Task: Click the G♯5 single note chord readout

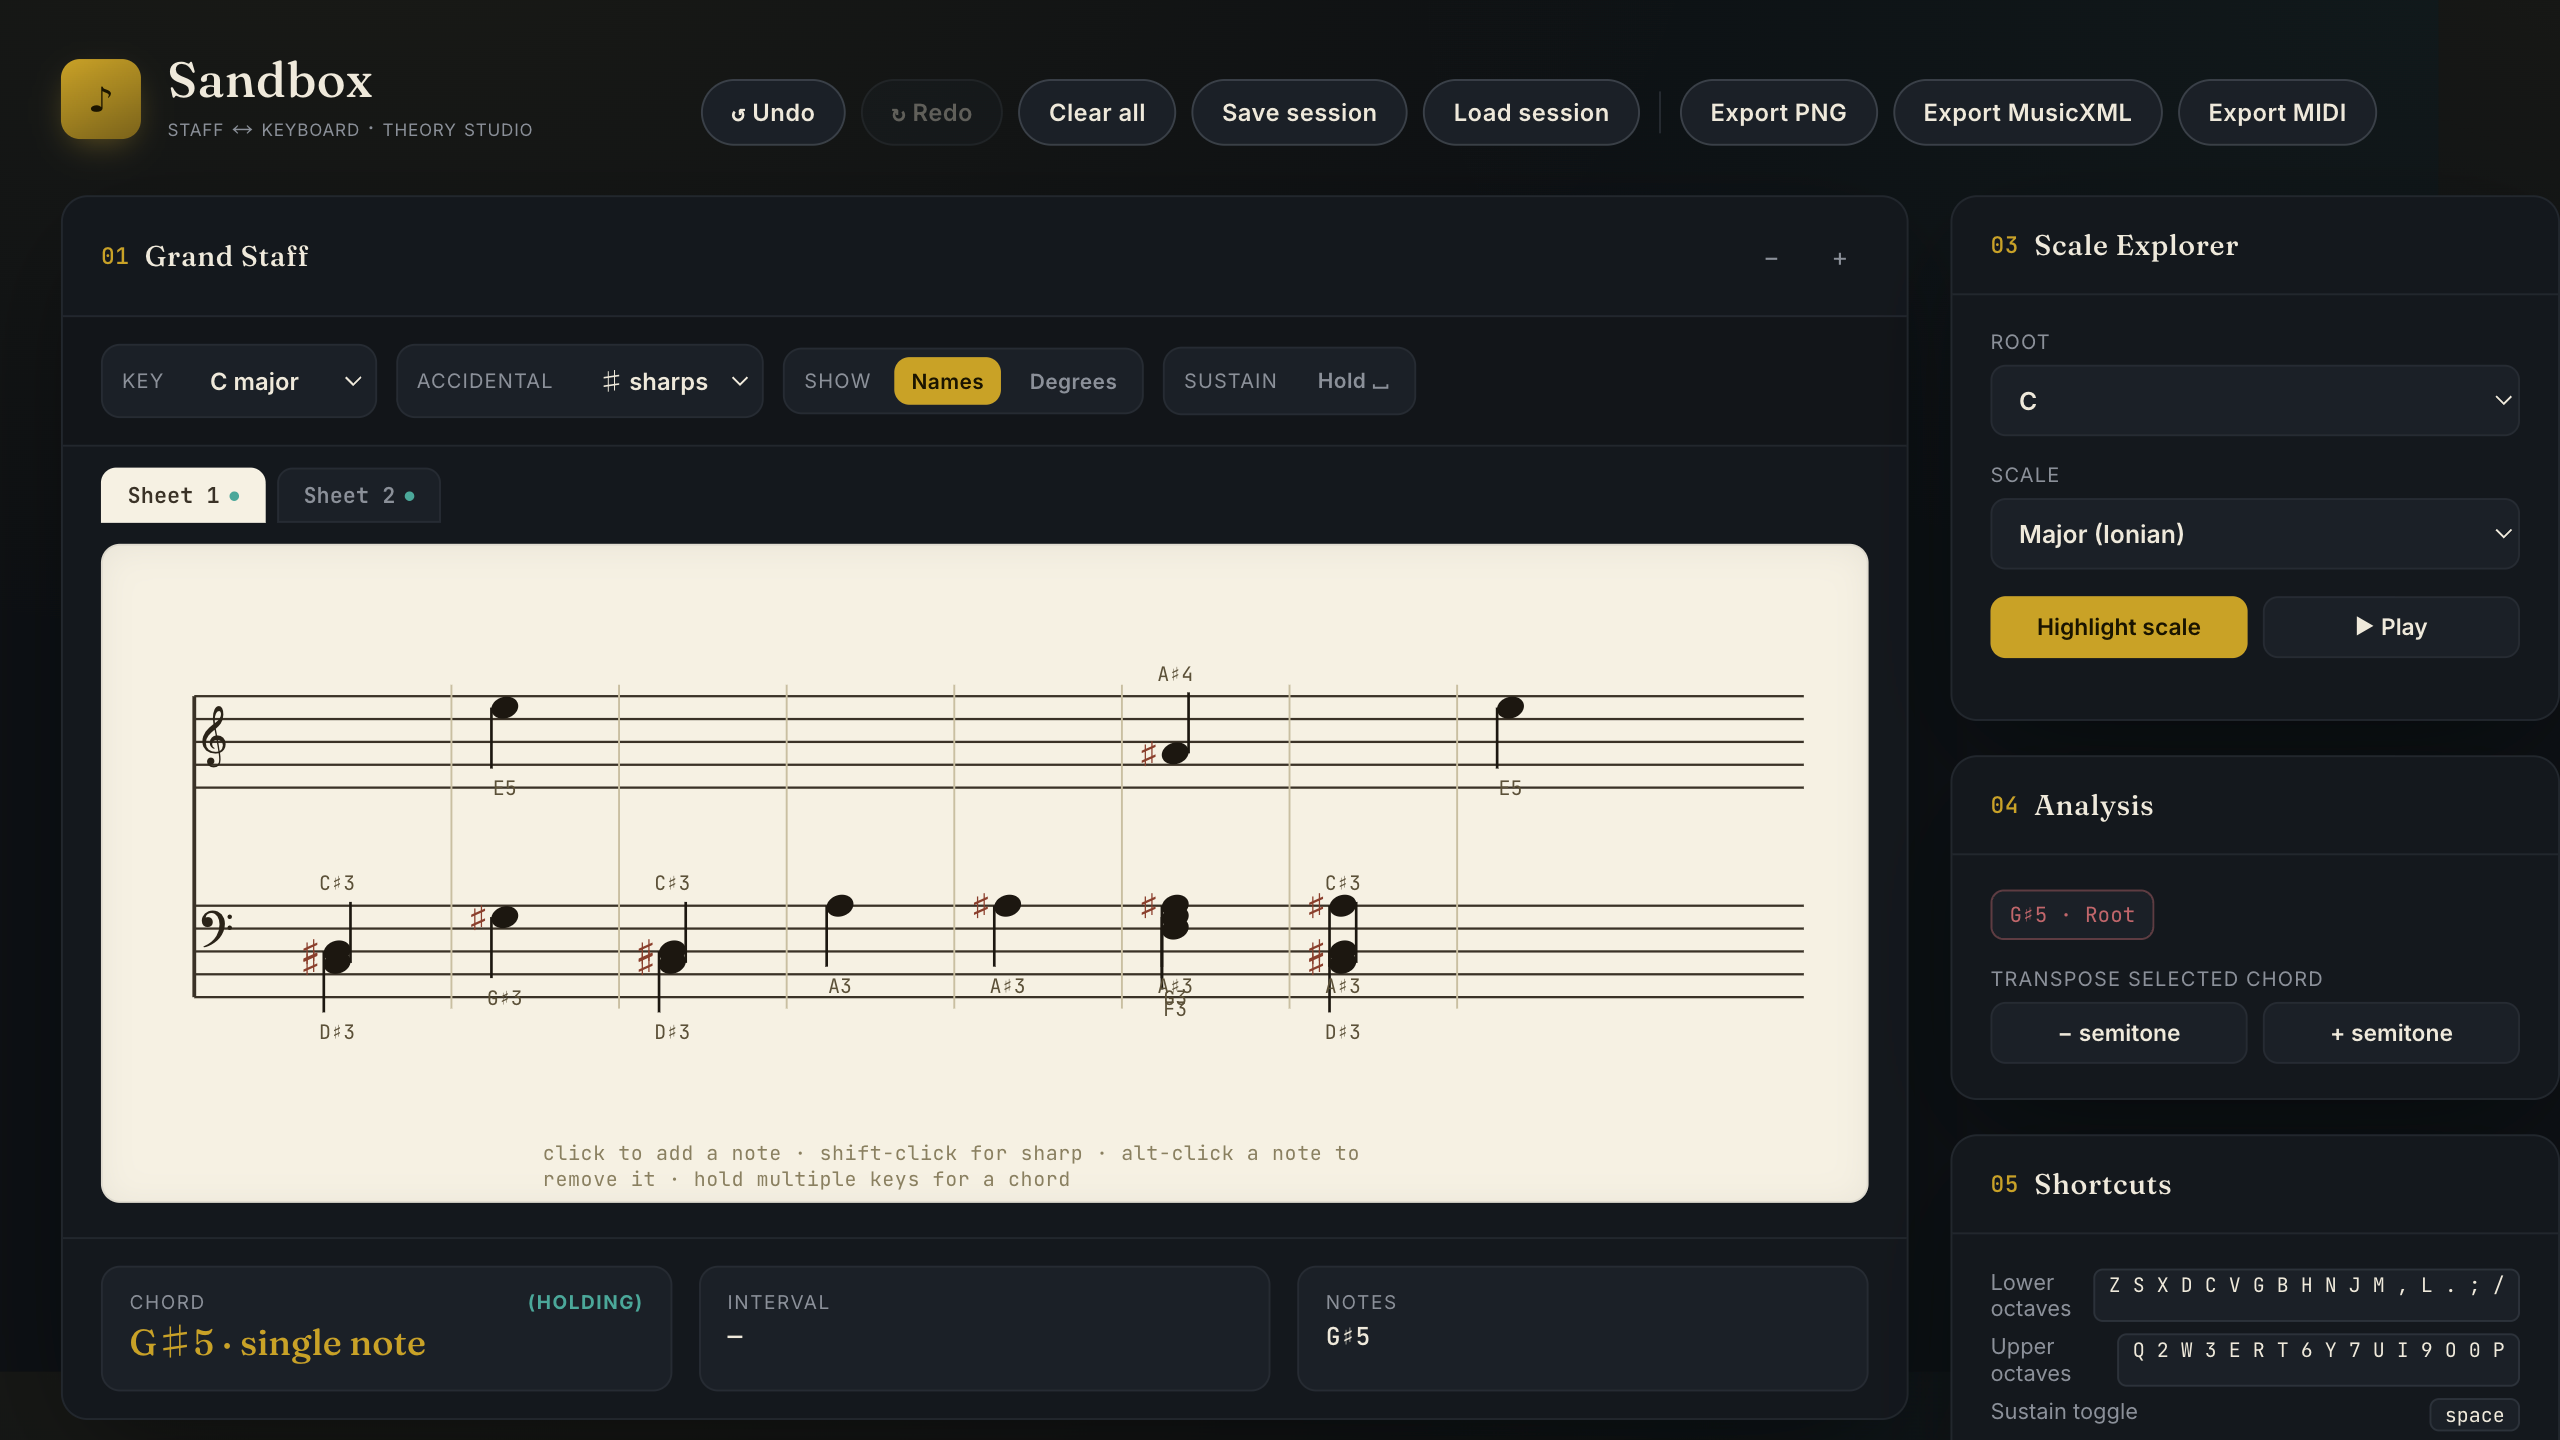Action: (x=278, y=1343)
